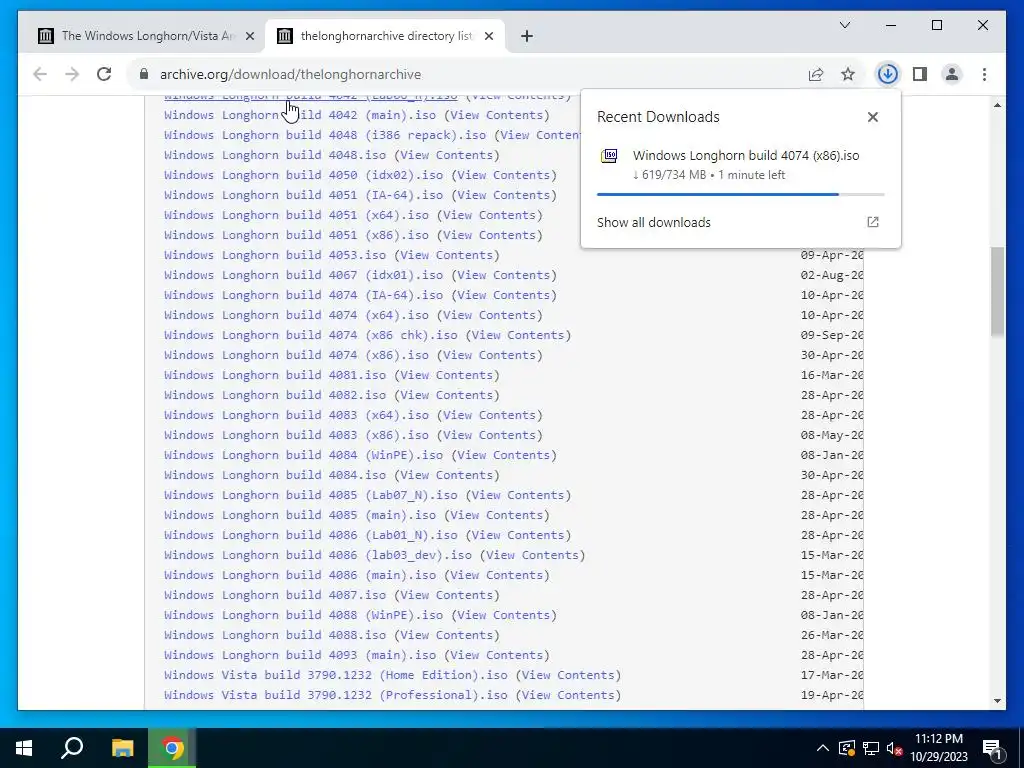Open the Chrome profile avatar
The image size is (1024, 768).
click(x=952, y=74)
